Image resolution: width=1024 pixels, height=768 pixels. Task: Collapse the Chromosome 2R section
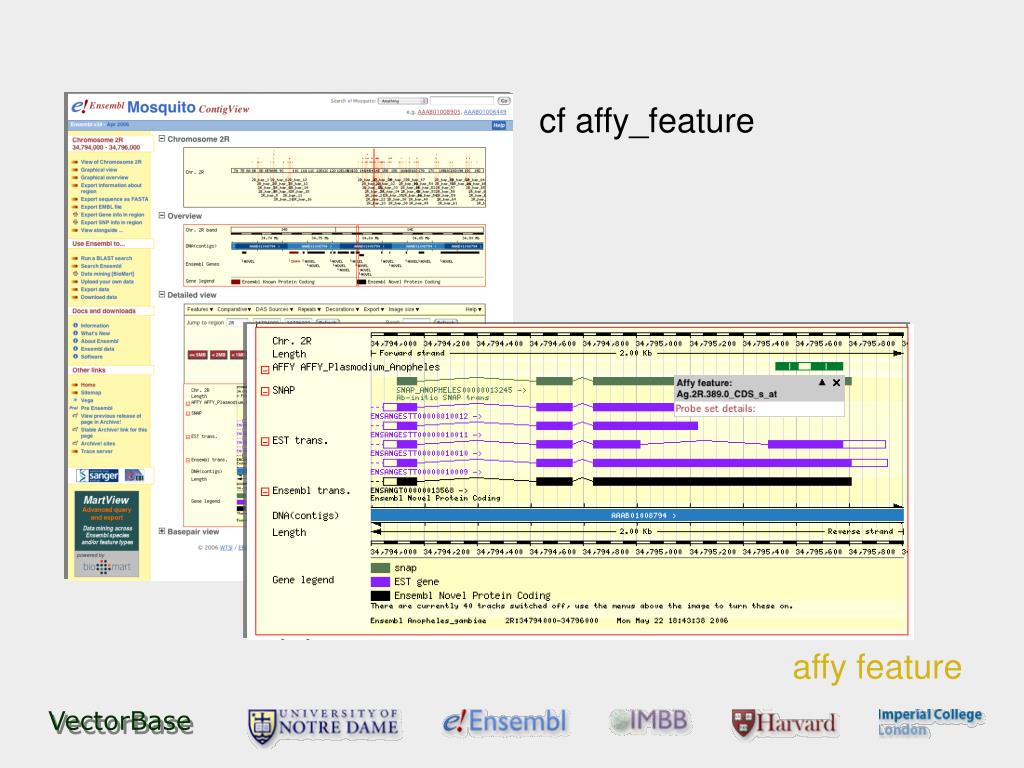tap(162, 139)
